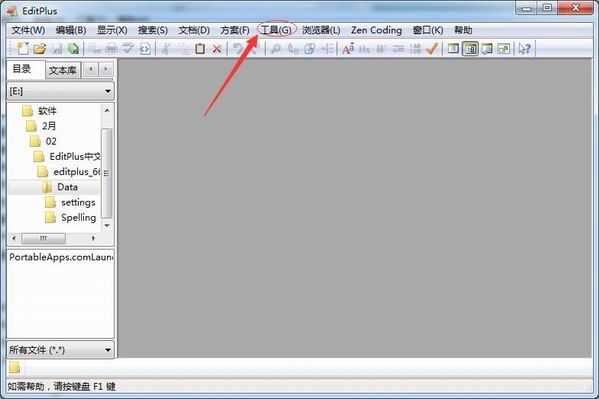Create a new file with the toolbar icon
This screenshot has width=599, height=399.
tap(23, 49)
